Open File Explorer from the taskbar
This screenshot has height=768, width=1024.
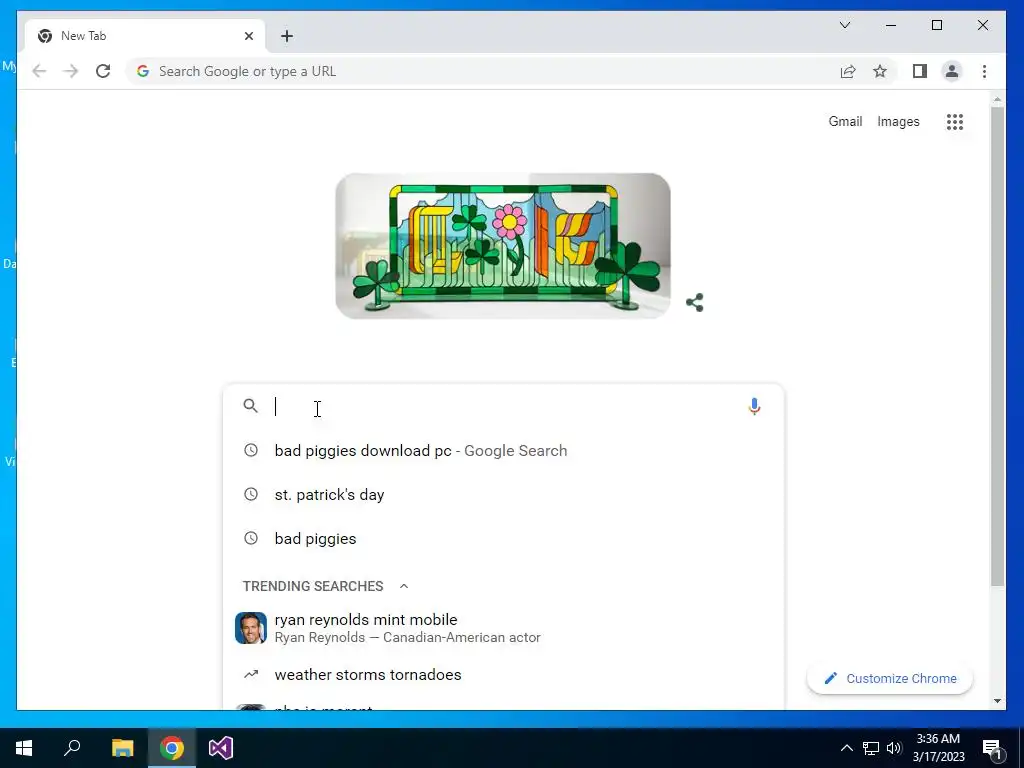122,748
